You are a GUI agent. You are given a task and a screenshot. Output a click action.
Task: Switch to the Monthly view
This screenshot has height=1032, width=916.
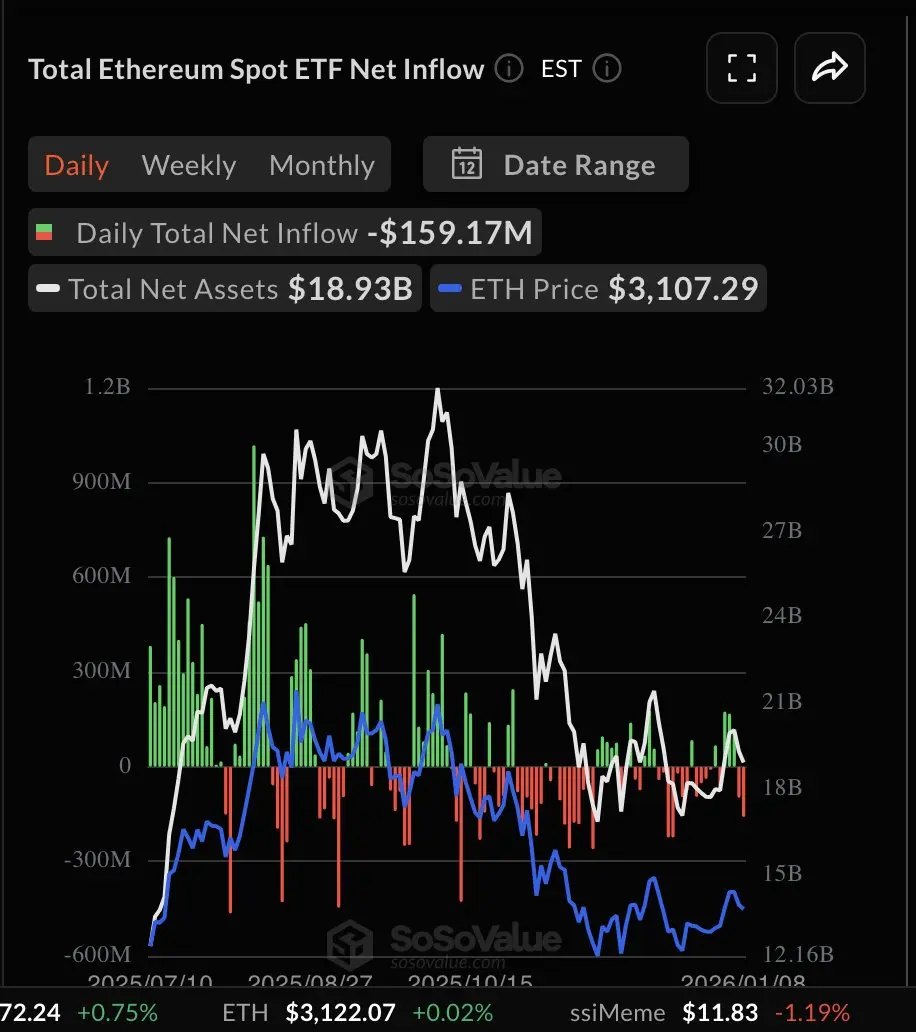[322, 164]
